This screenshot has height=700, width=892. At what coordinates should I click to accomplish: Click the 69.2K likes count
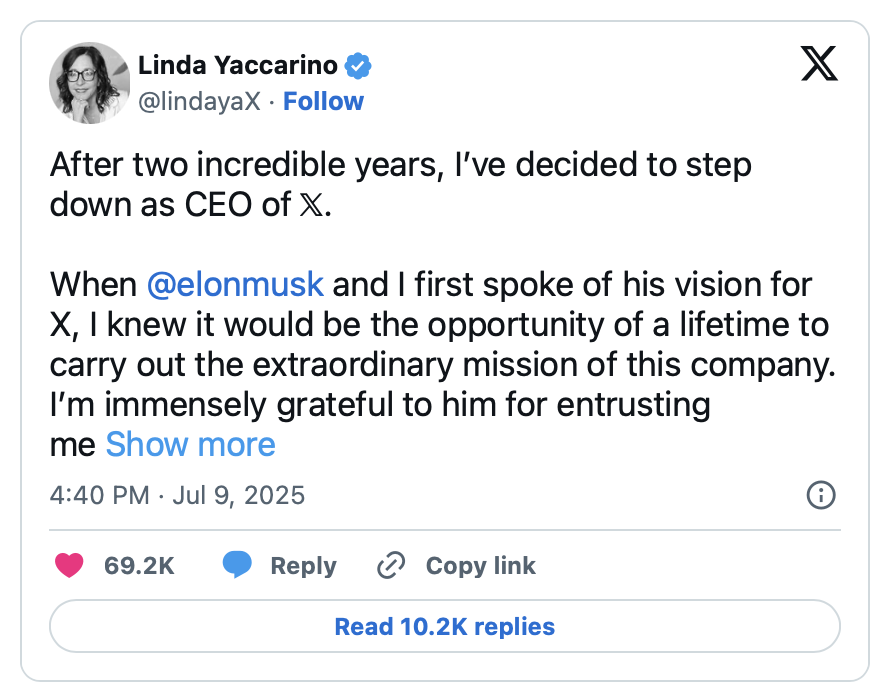pos(139,566)
